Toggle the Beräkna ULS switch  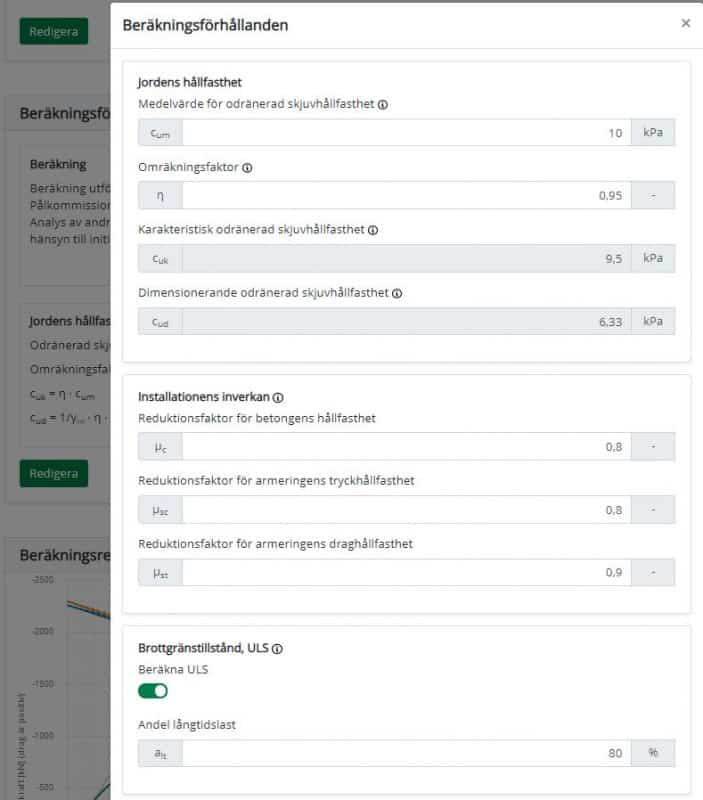[x=153, y=690]
